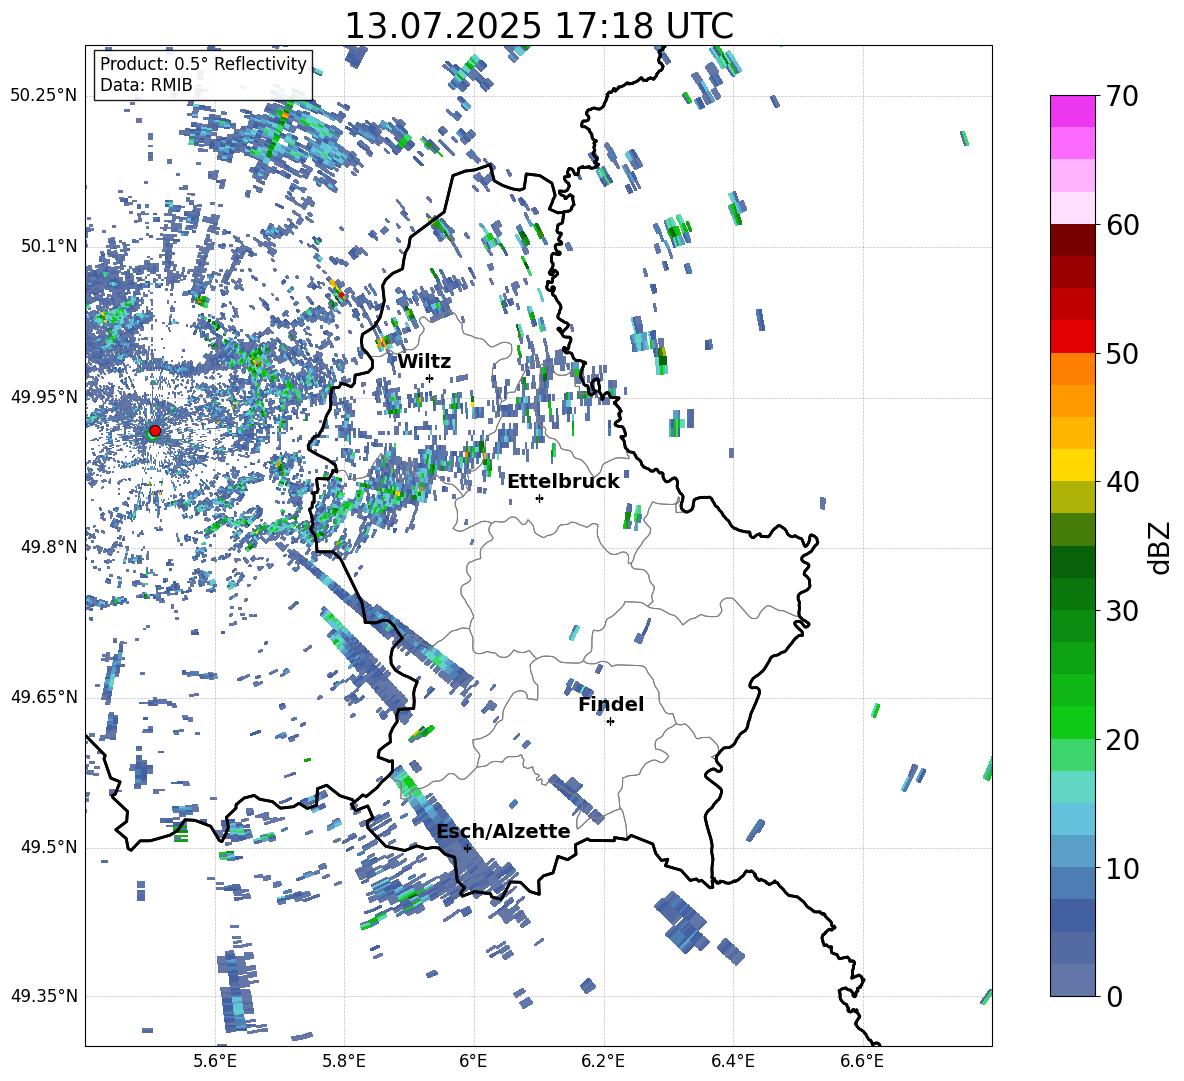Click the Product: 0.5° Reflectivity text
1184x1081 pixels.
tap(203, 64)
